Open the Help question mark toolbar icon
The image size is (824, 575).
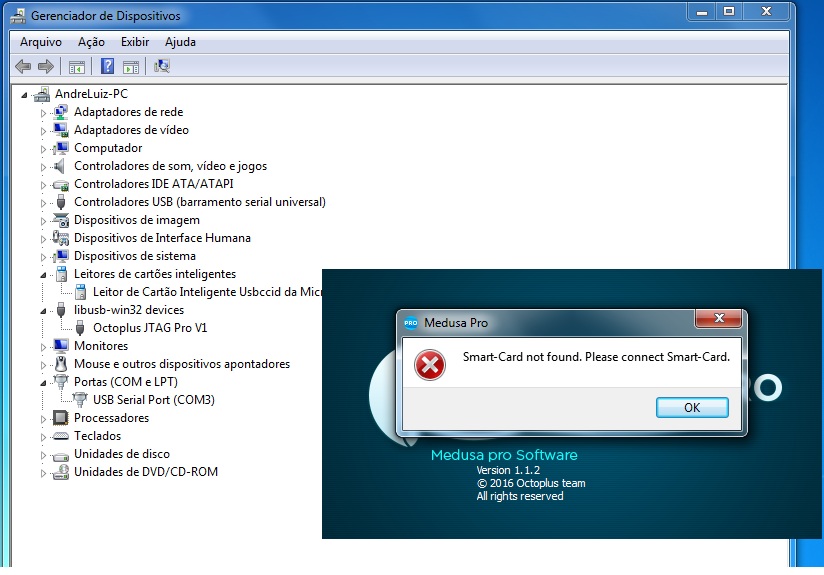tap(107, 66)
